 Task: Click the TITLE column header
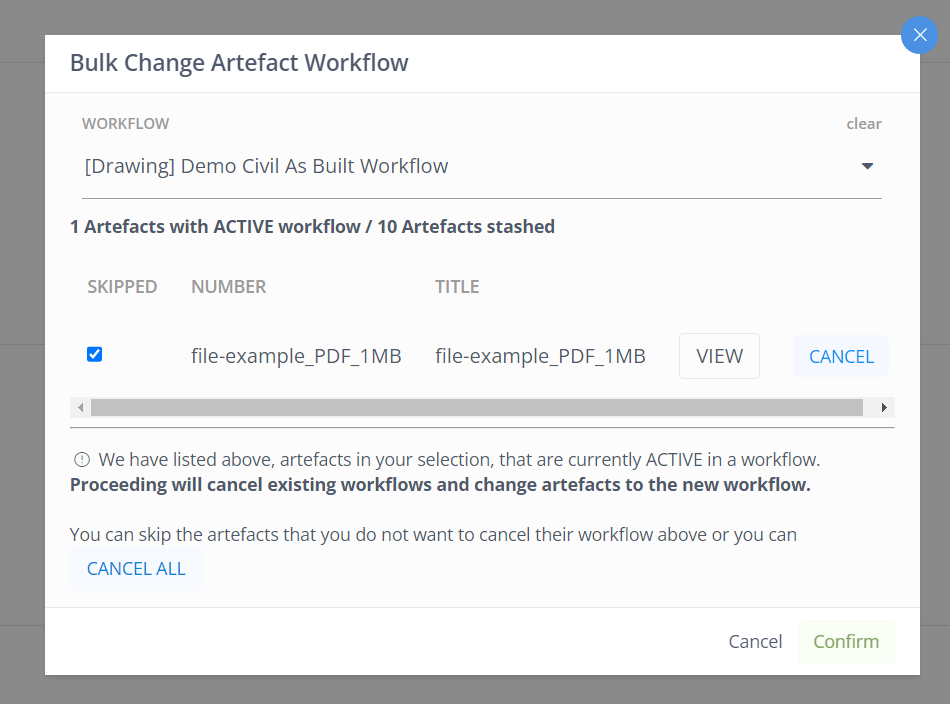click(x=457, y=287)
